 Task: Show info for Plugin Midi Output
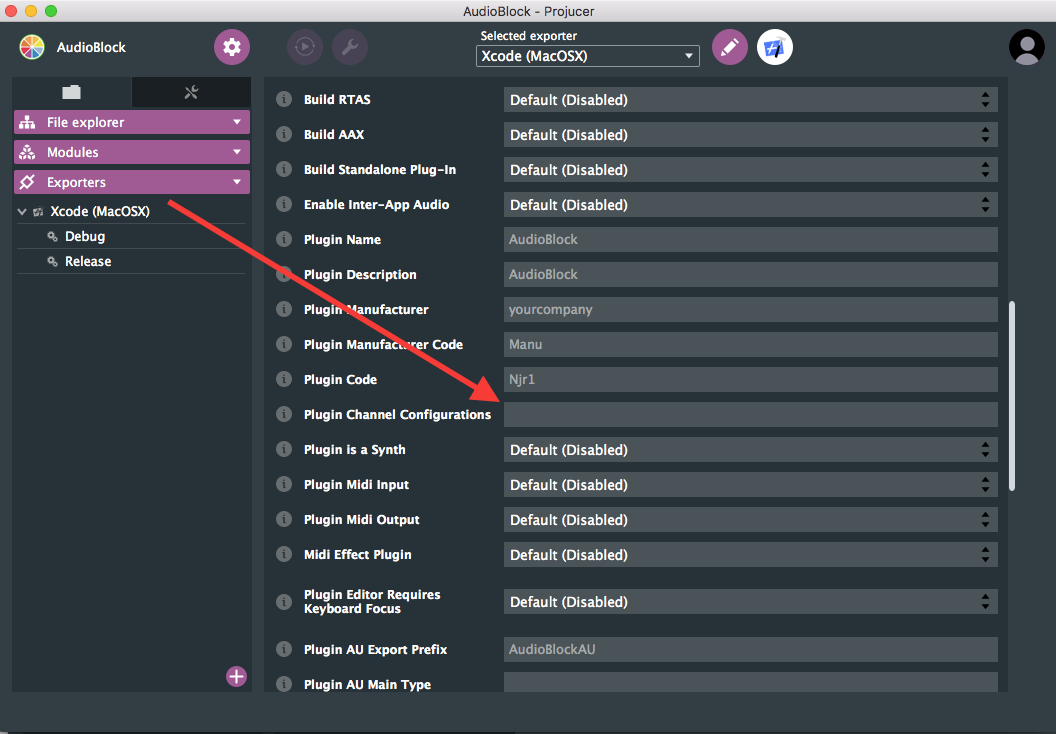[x=284, y=519]
